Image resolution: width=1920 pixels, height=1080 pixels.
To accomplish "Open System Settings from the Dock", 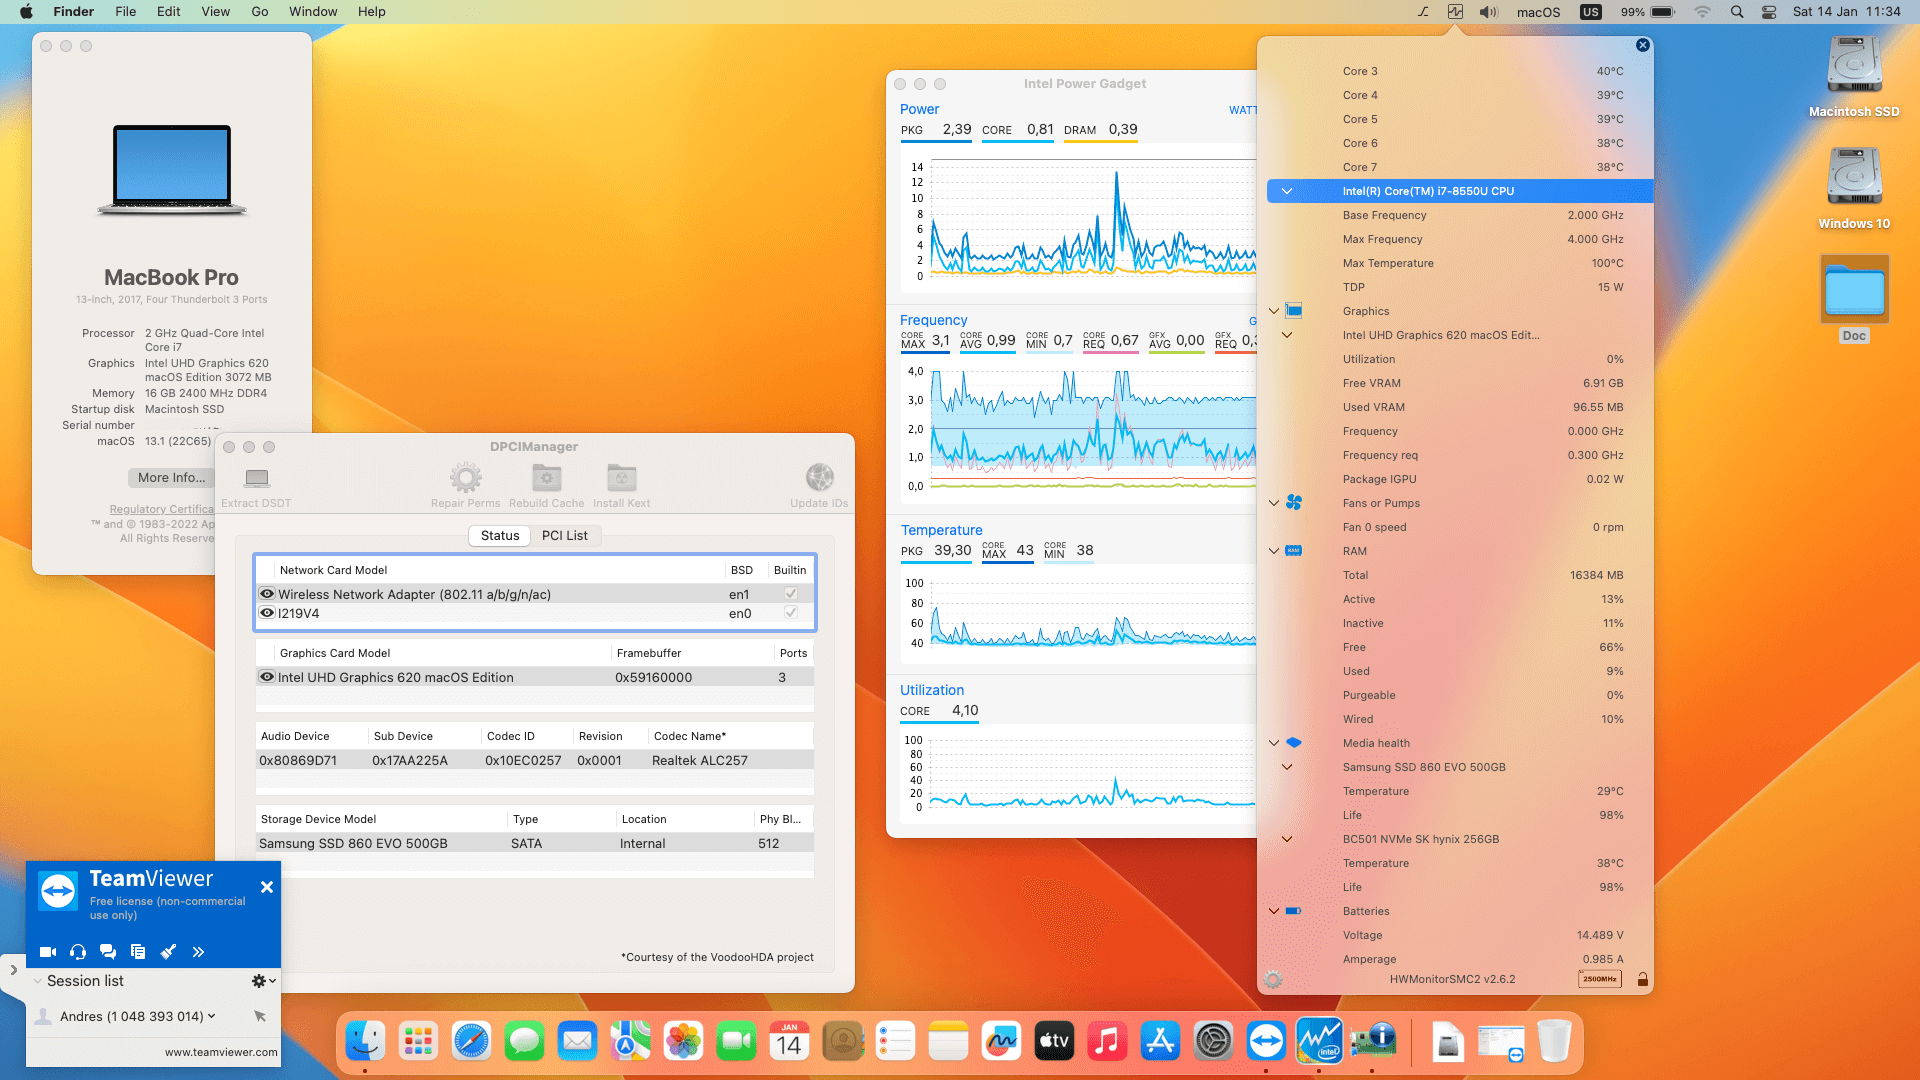I will pos(1213,1042).
